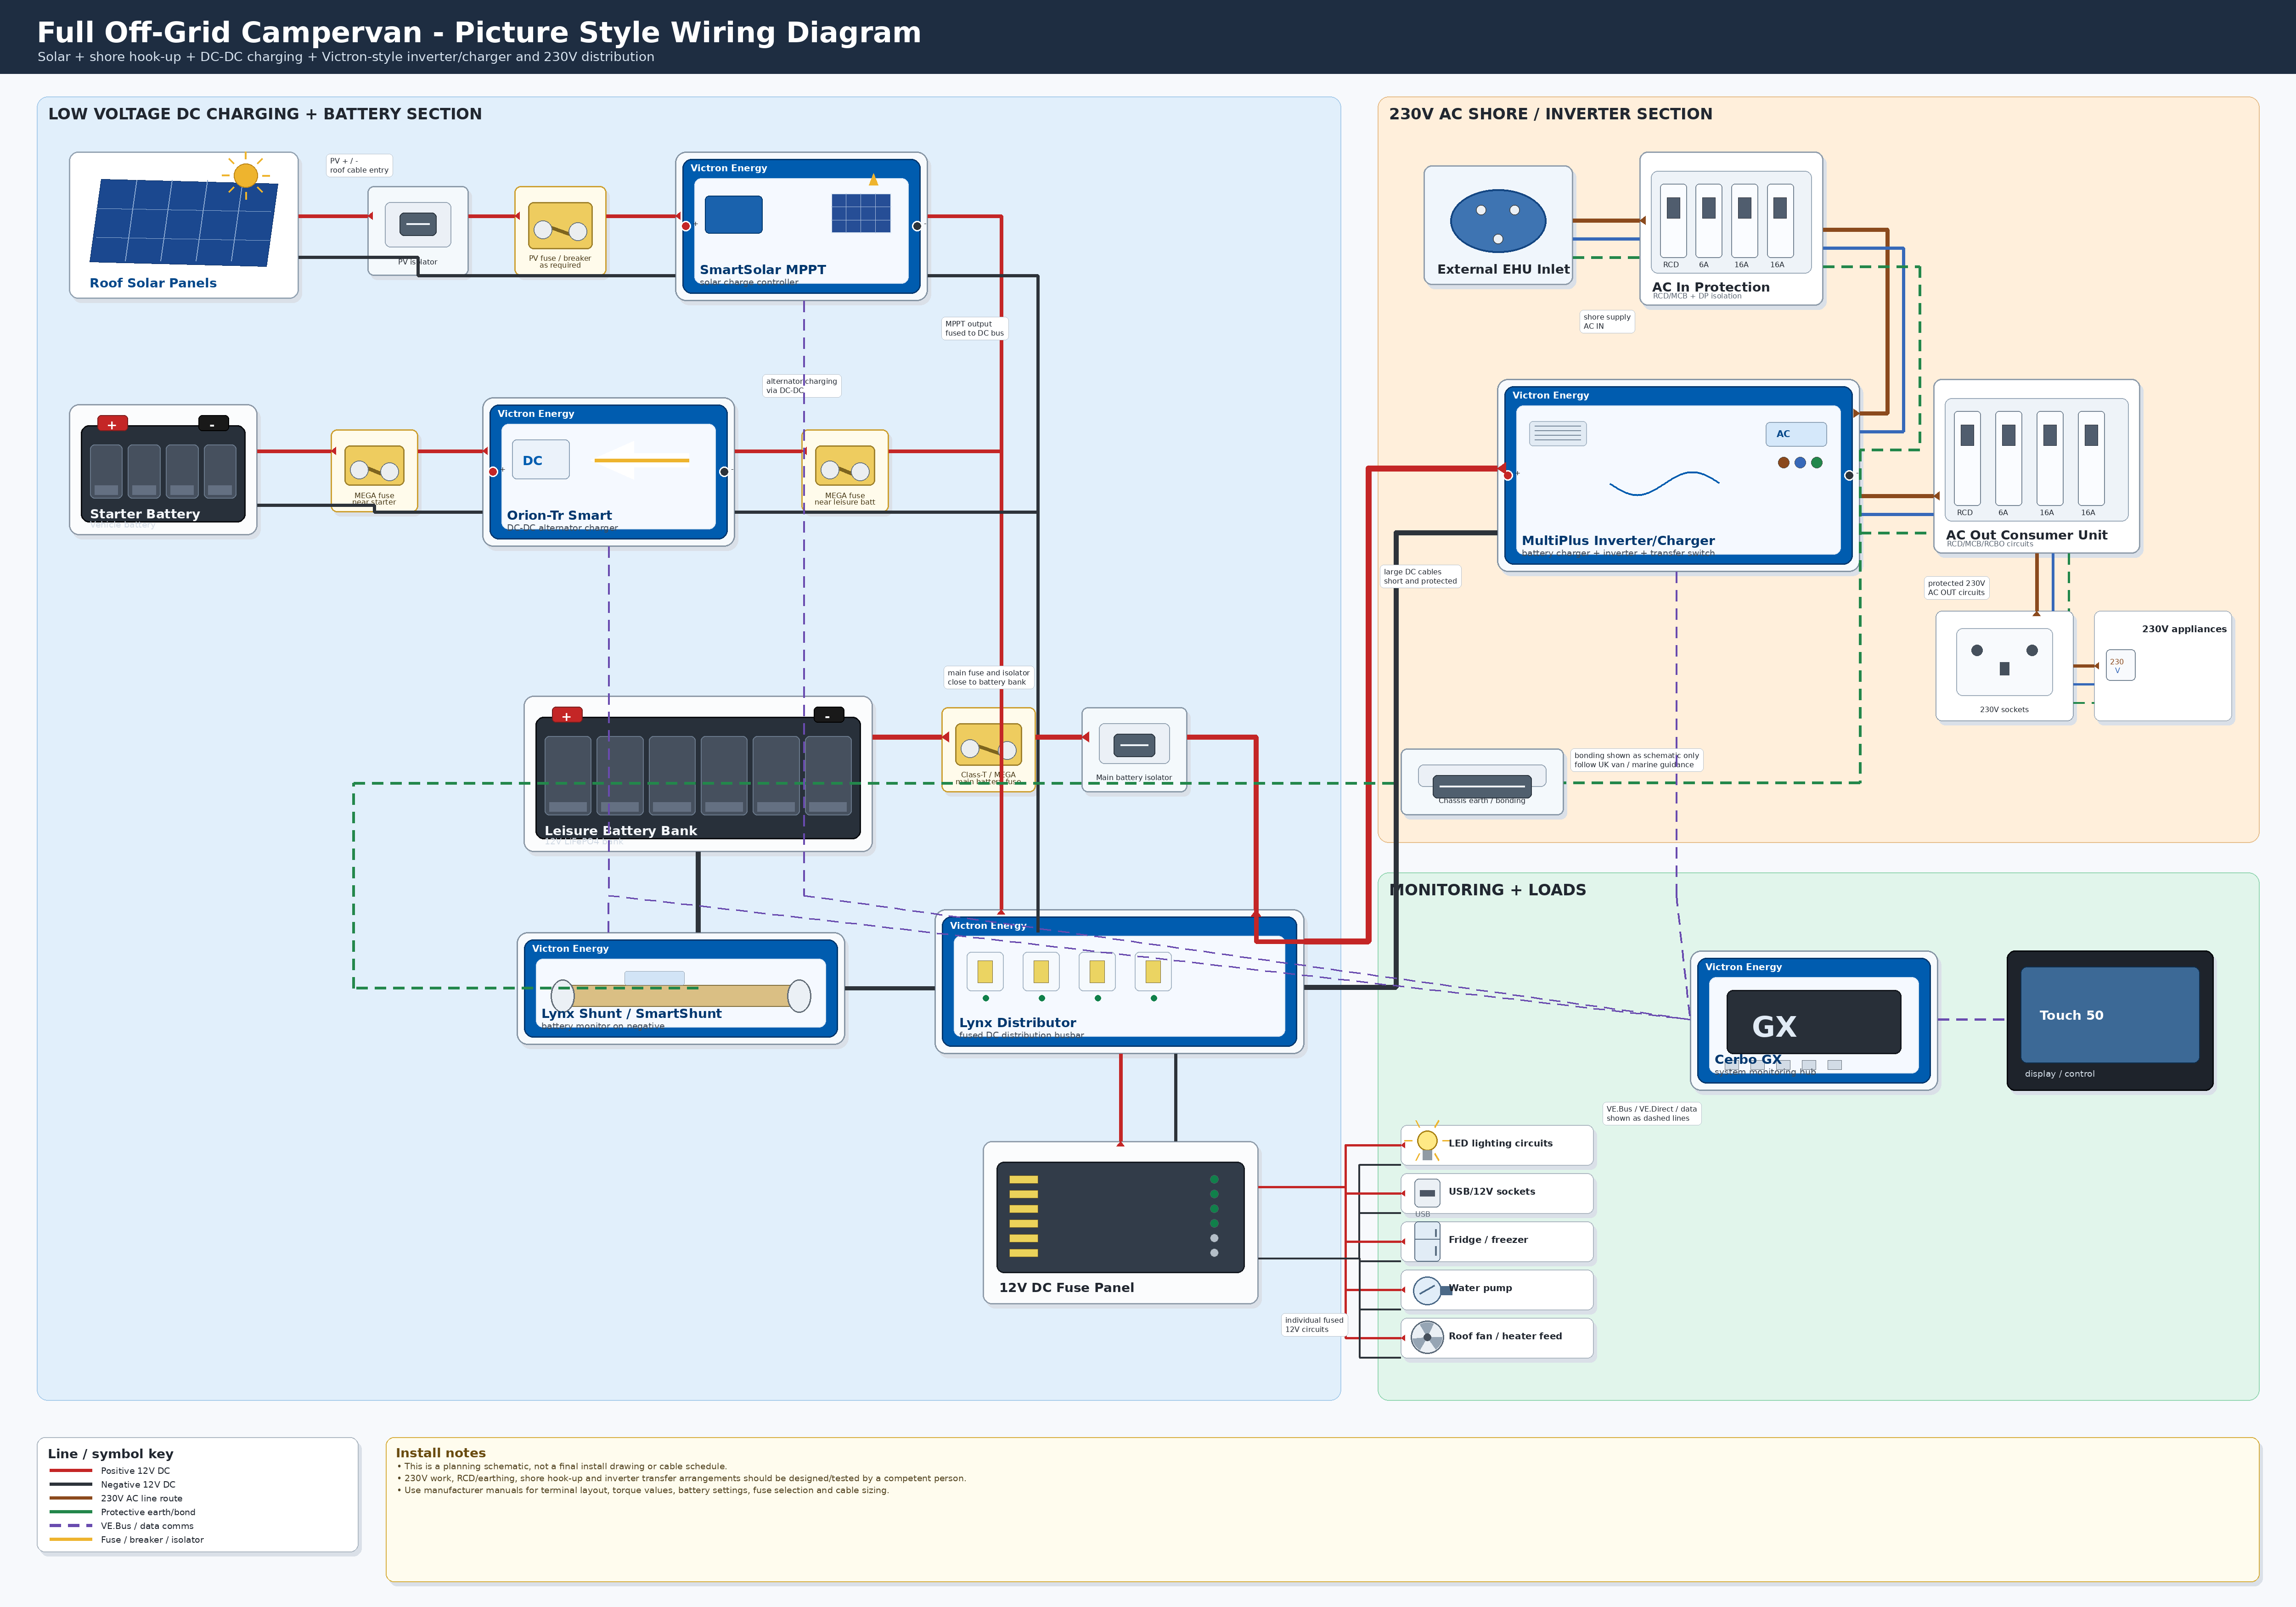Click the 6A breaker in AC In Protection
2296x1607 pixels.
coord(1708,221)
